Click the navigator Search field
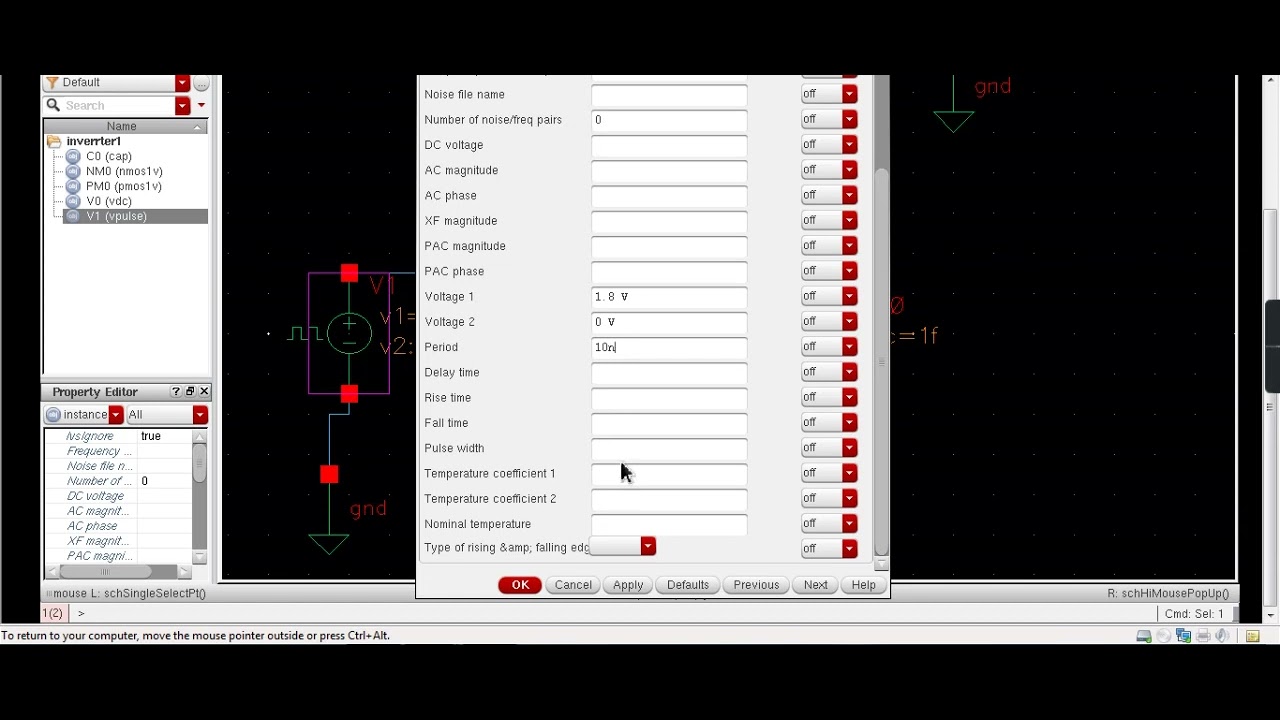The height and width of the screenshot is (720, 1280). (119, 105)
